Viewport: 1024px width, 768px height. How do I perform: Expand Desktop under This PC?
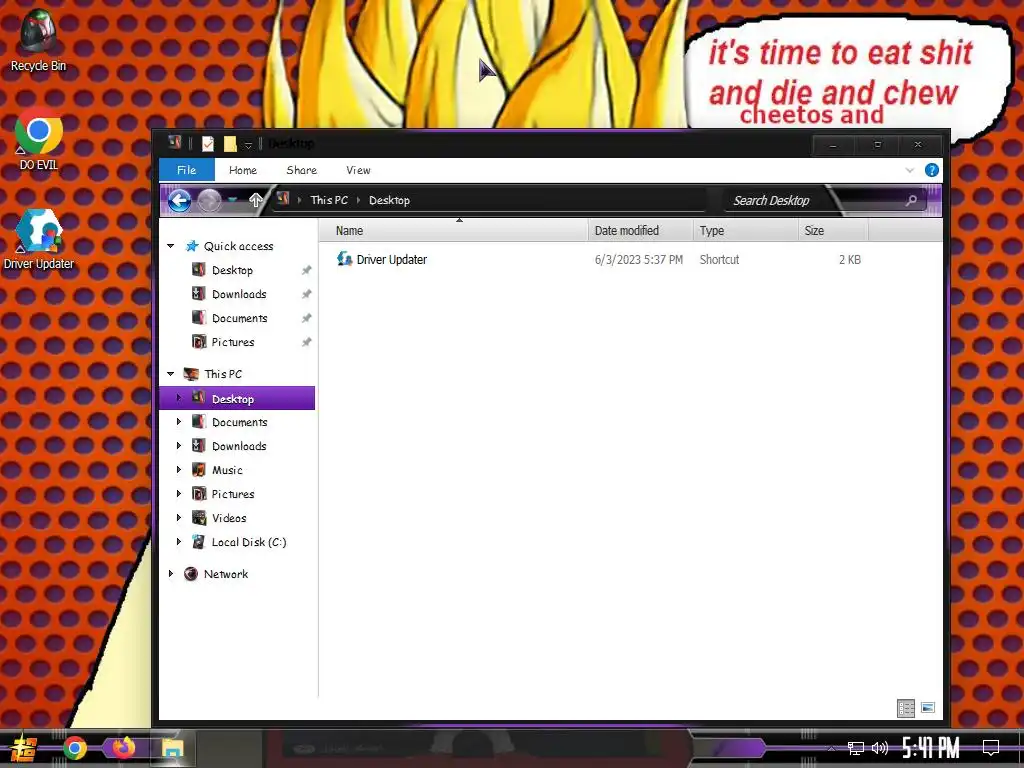pyautogui.click(x=179, y=398)
